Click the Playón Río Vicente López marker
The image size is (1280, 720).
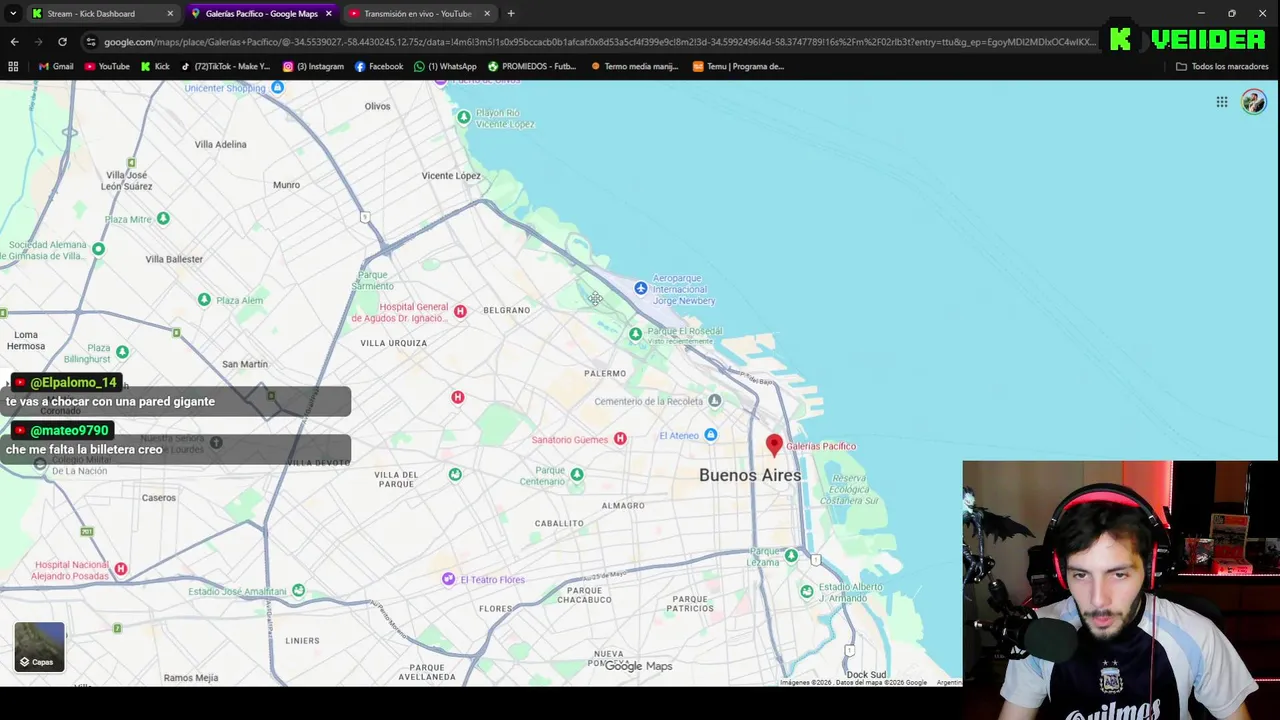463,117
